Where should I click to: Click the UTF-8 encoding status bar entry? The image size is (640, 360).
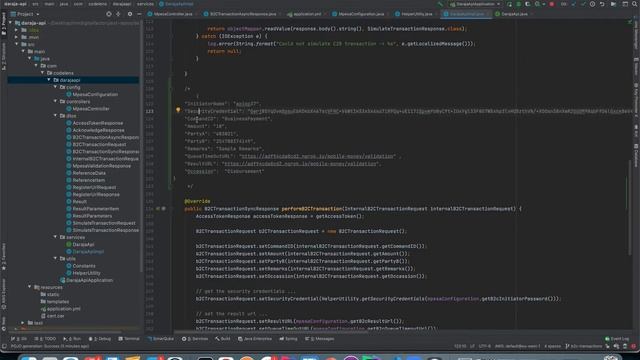pyautogui.click(x=484, y=347)
